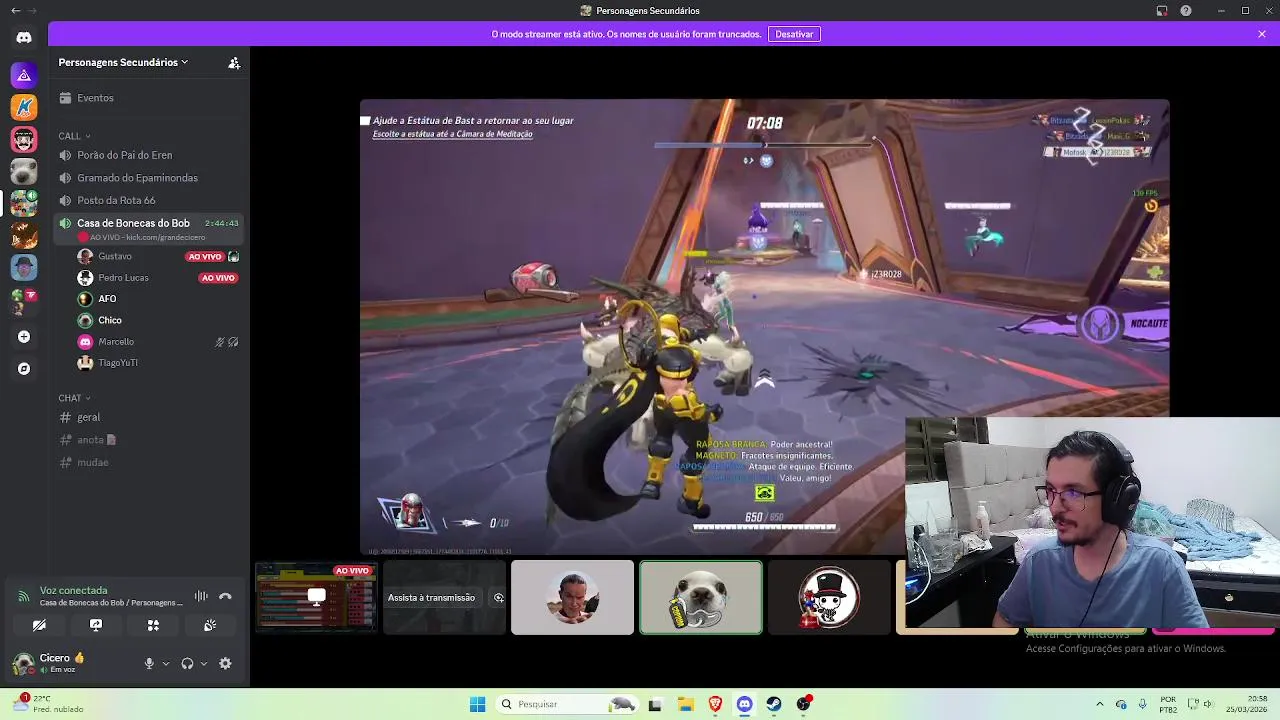The width and height of the screenshot is (1280, 720).
Task: Toggle noise suppression waveform icon
Action: tap(201, 596)
